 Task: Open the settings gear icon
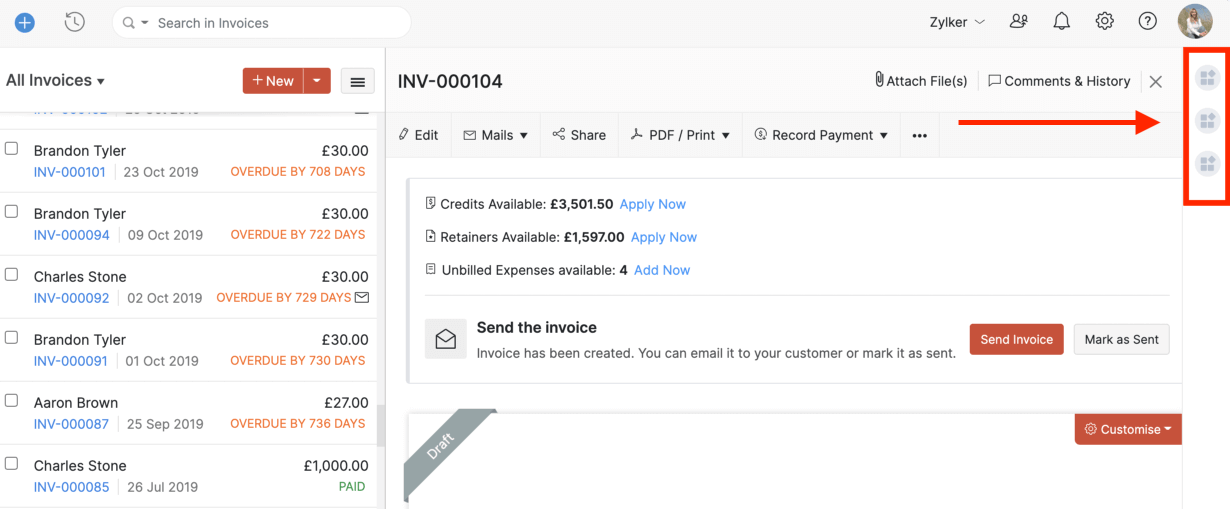pos(1104,21)
